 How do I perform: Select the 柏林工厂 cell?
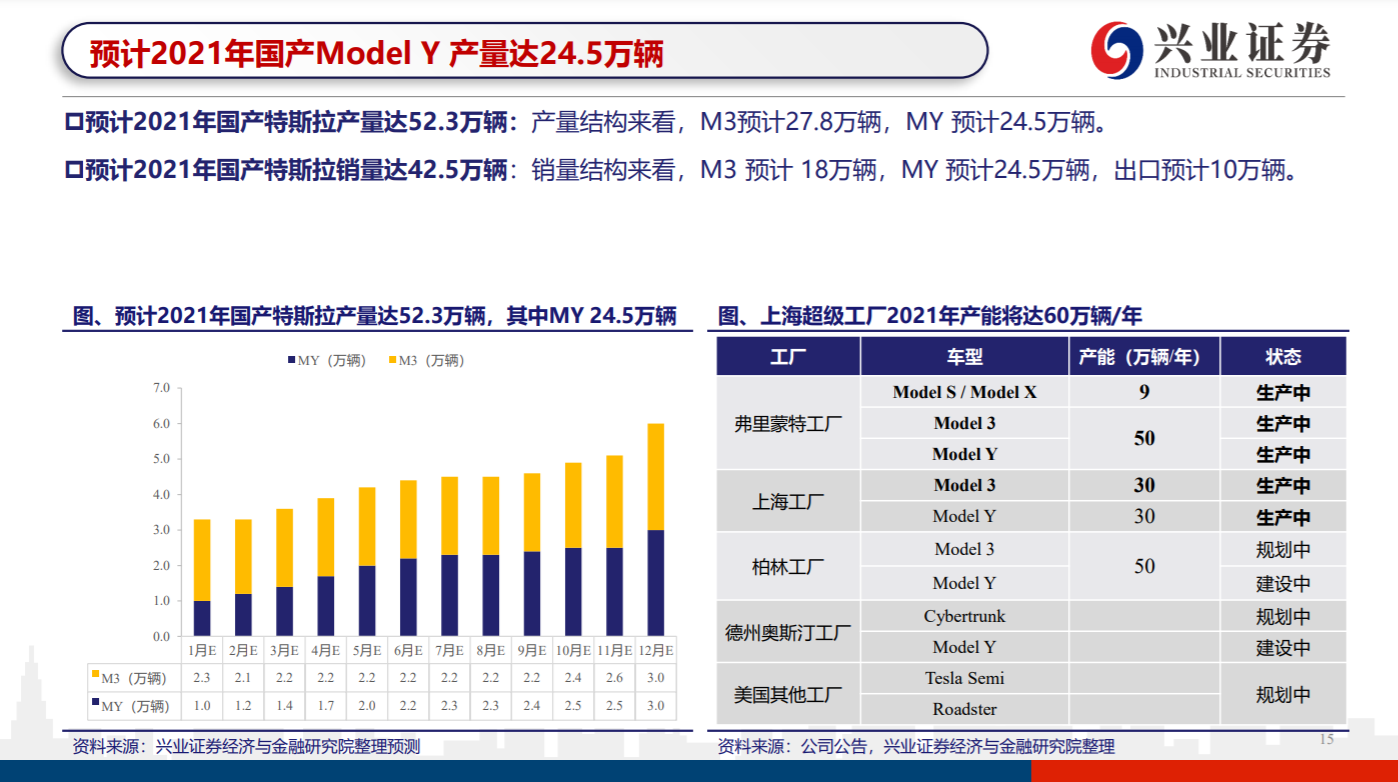point(789,566)
